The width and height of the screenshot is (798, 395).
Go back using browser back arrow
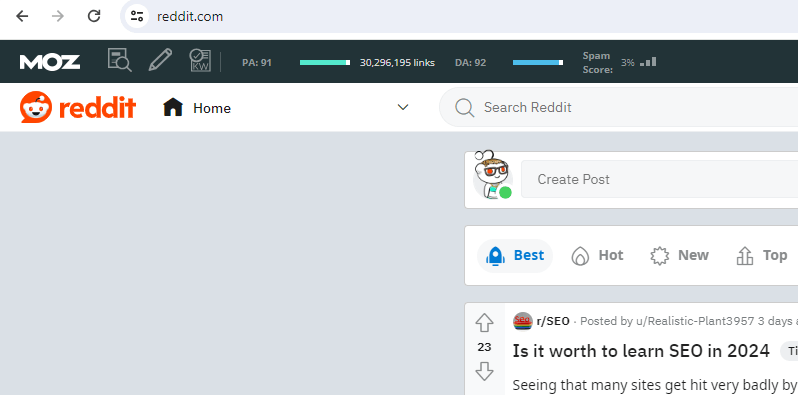coord(22,16)
